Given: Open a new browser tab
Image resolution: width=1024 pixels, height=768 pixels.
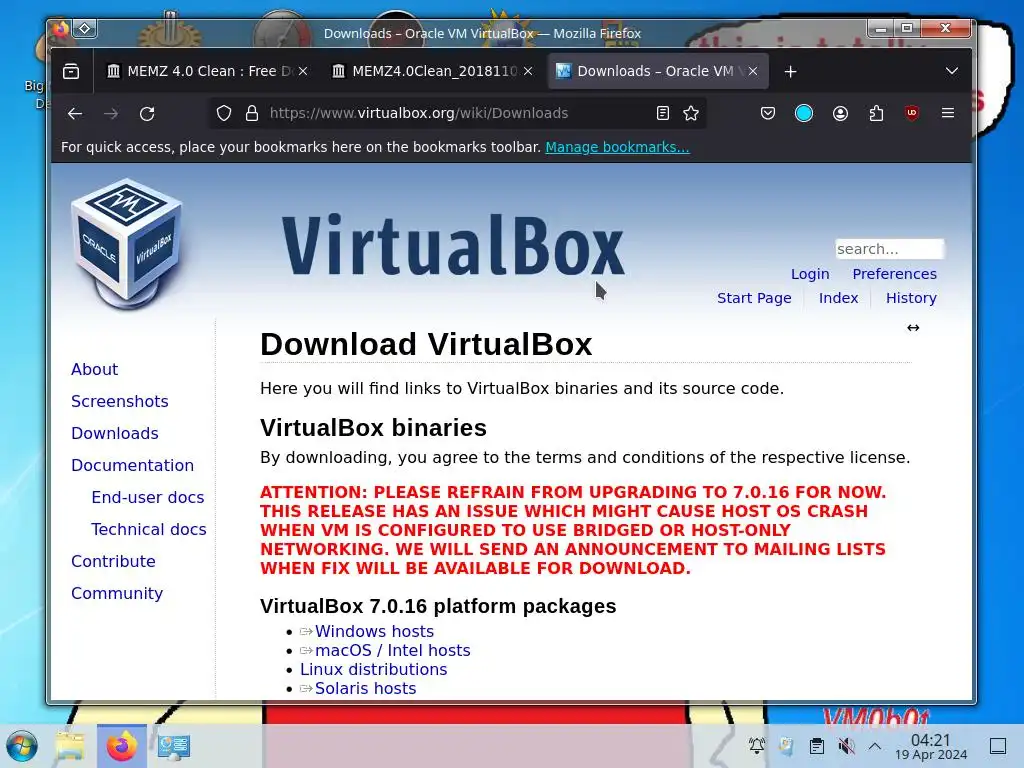Looking at the screenshot, I should tap(790, 71).
